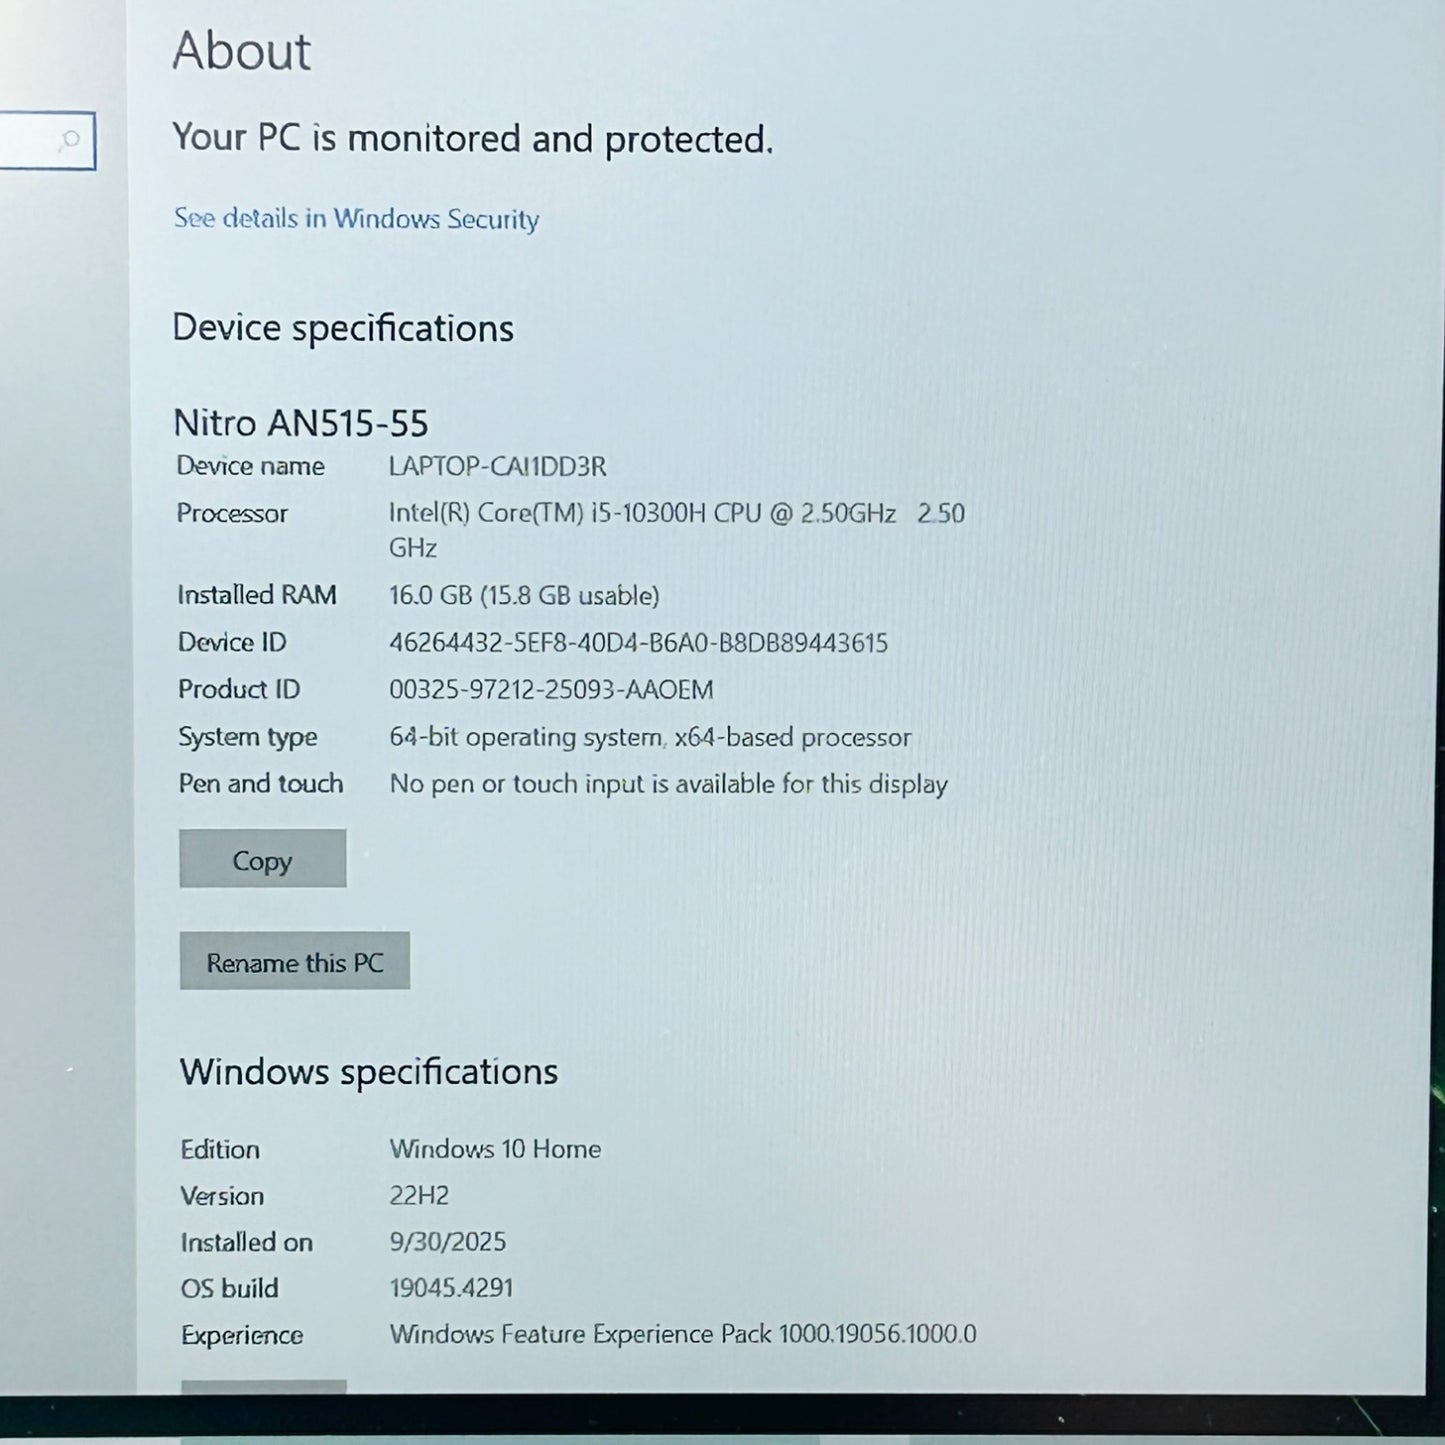Click the Rename this PC button
This screenshot has width=1445, height=1445.
click(295, 962)
